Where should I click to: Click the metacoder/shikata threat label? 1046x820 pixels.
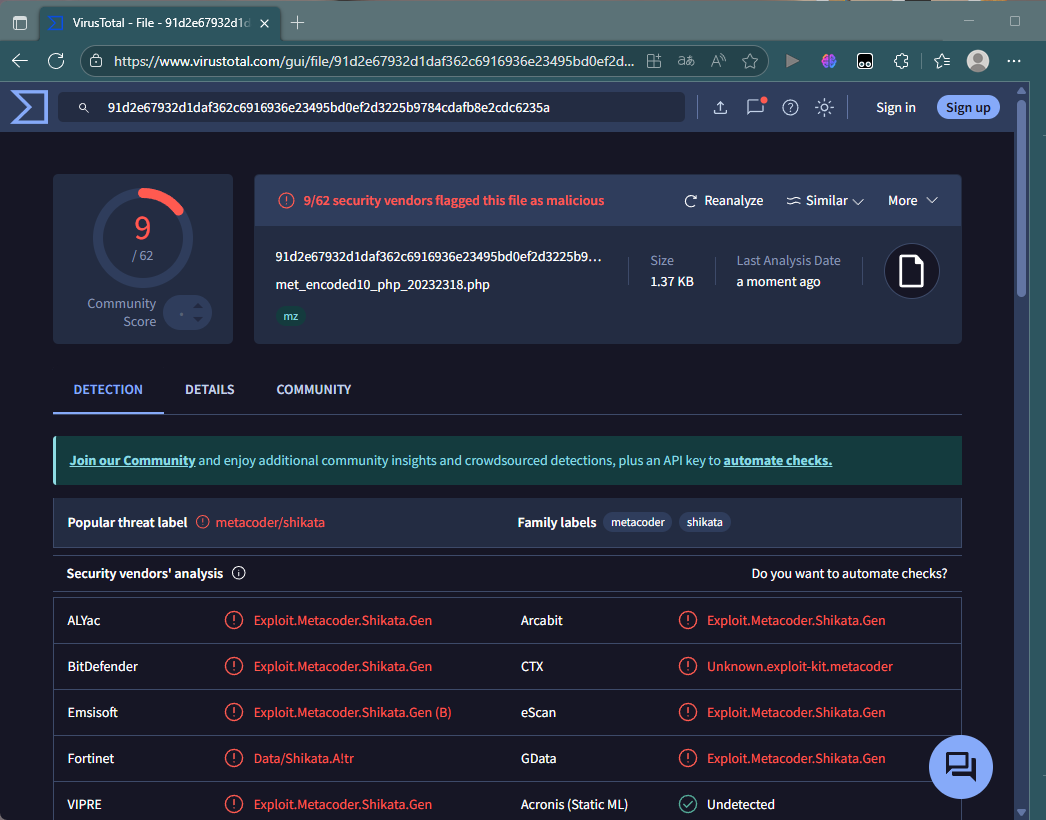click(x=270, y=522)
